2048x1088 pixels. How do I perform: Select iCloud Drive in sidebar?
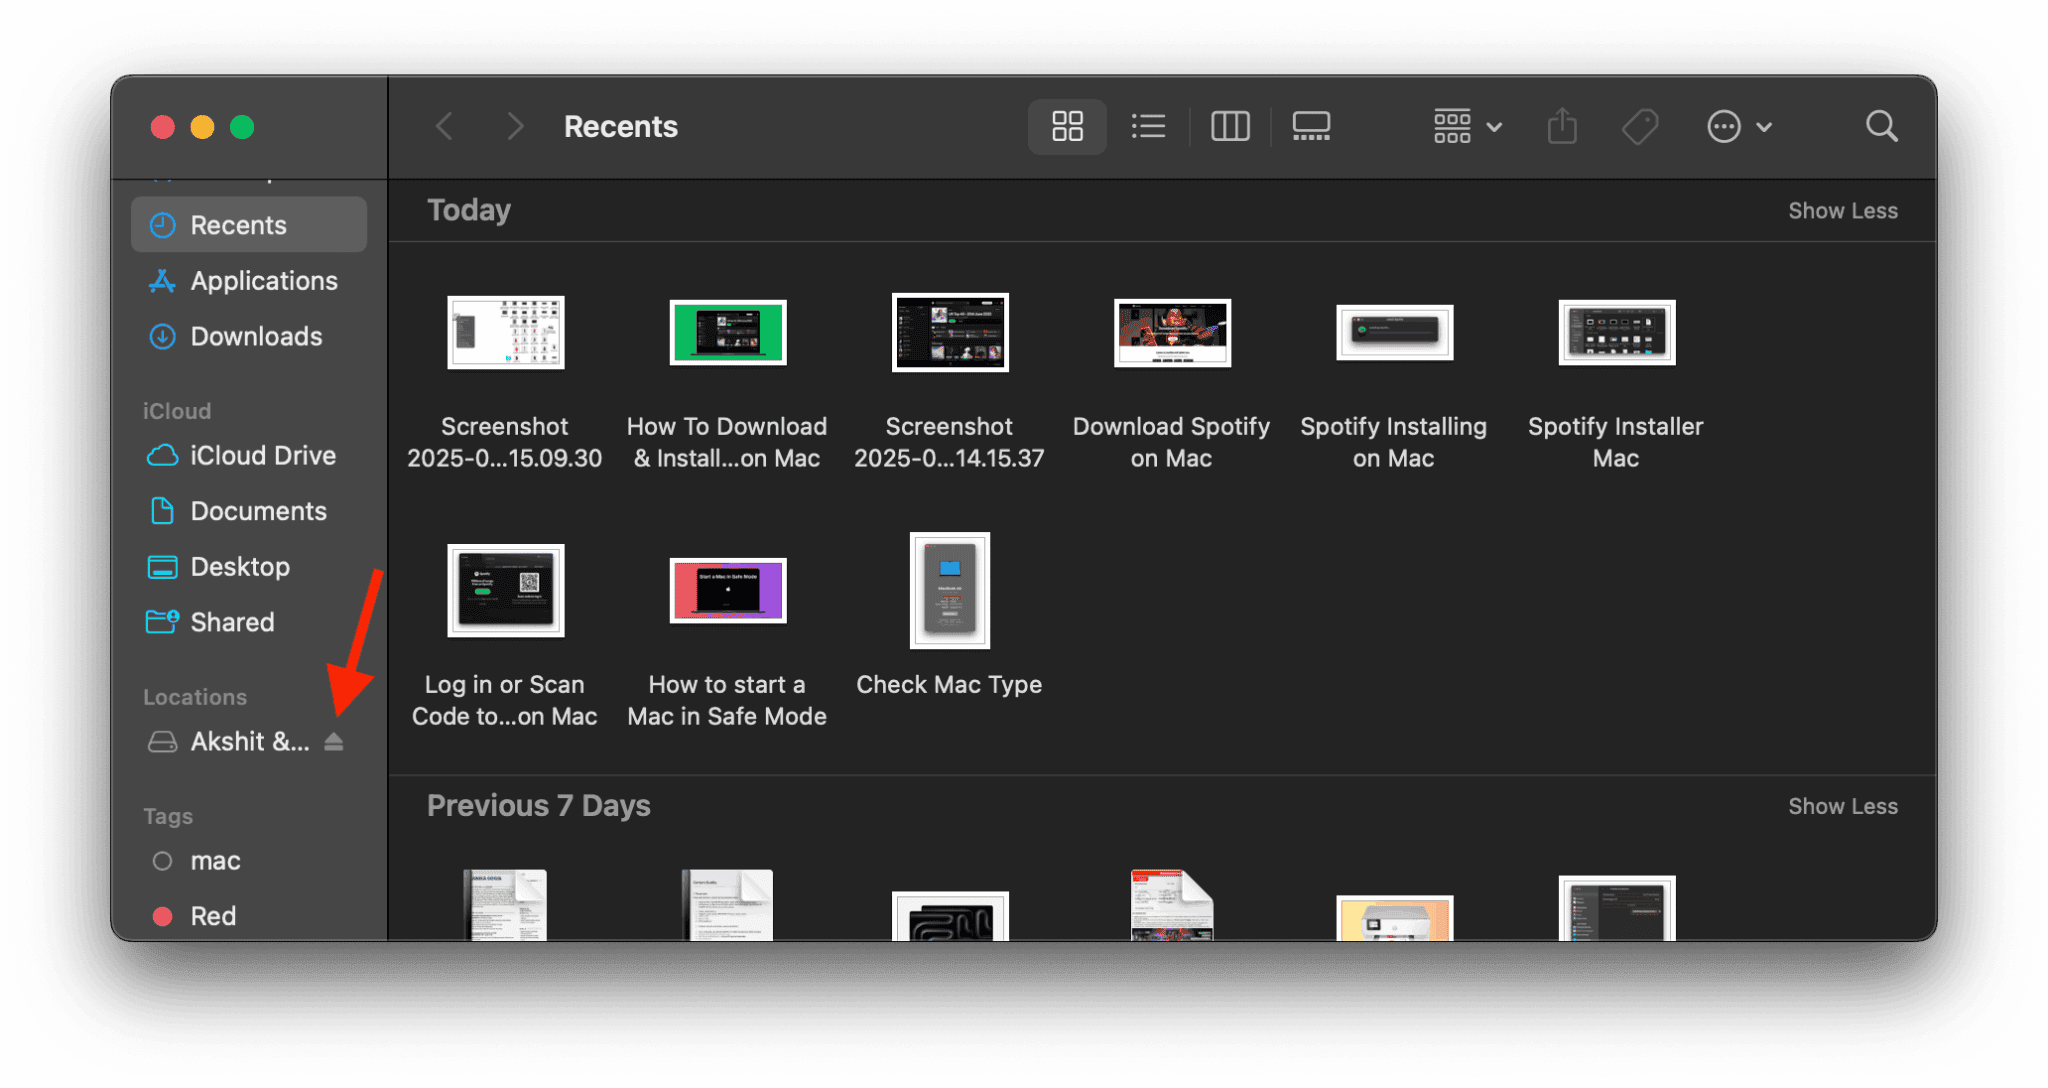click(262, 456)
